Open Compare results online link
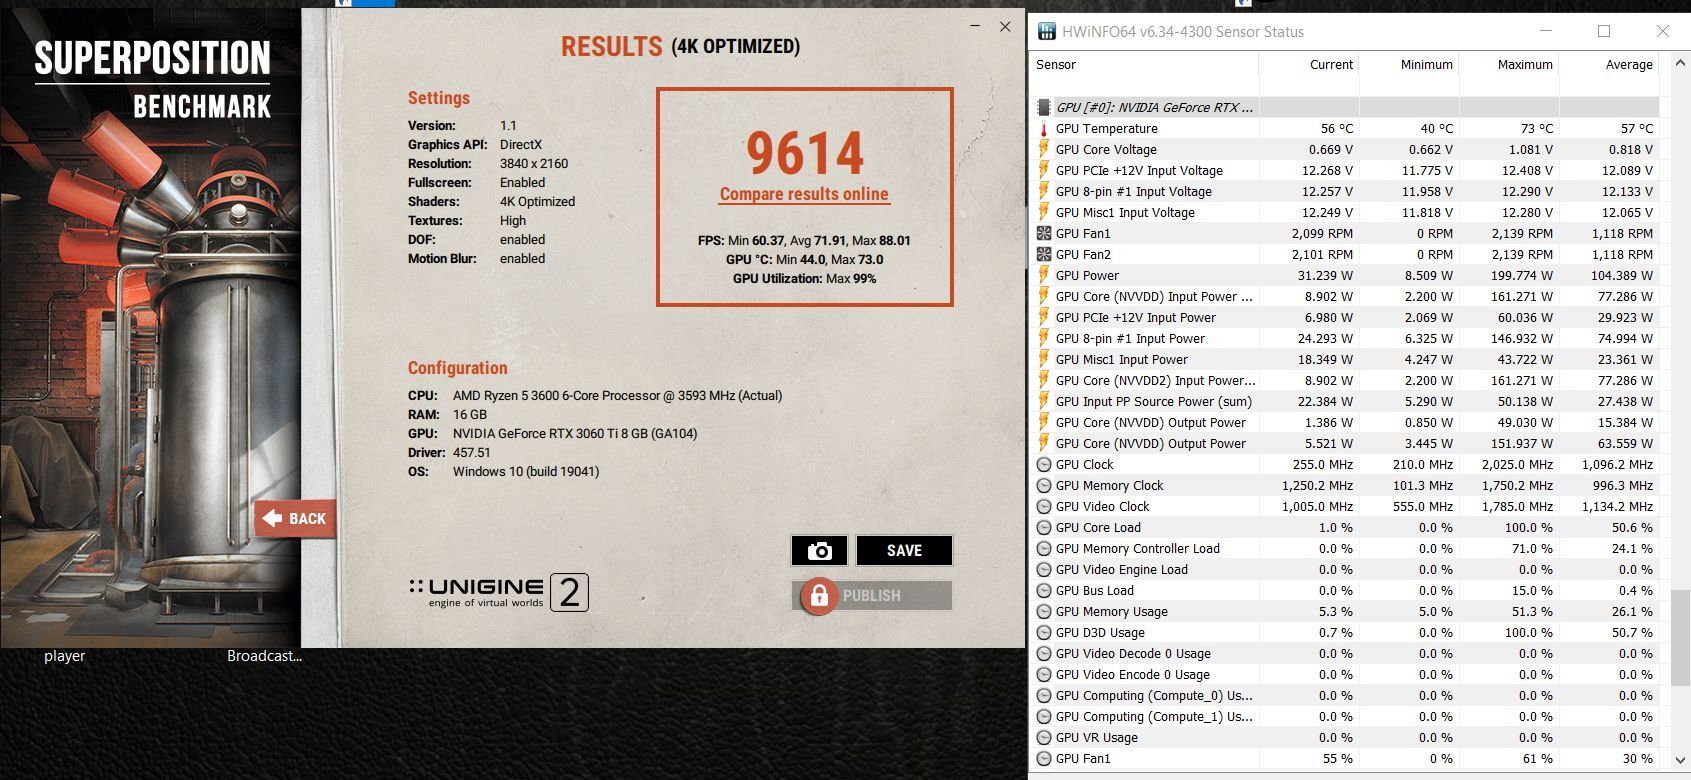Viewport: 1691px width, 780px height. (x=804, y=194)
